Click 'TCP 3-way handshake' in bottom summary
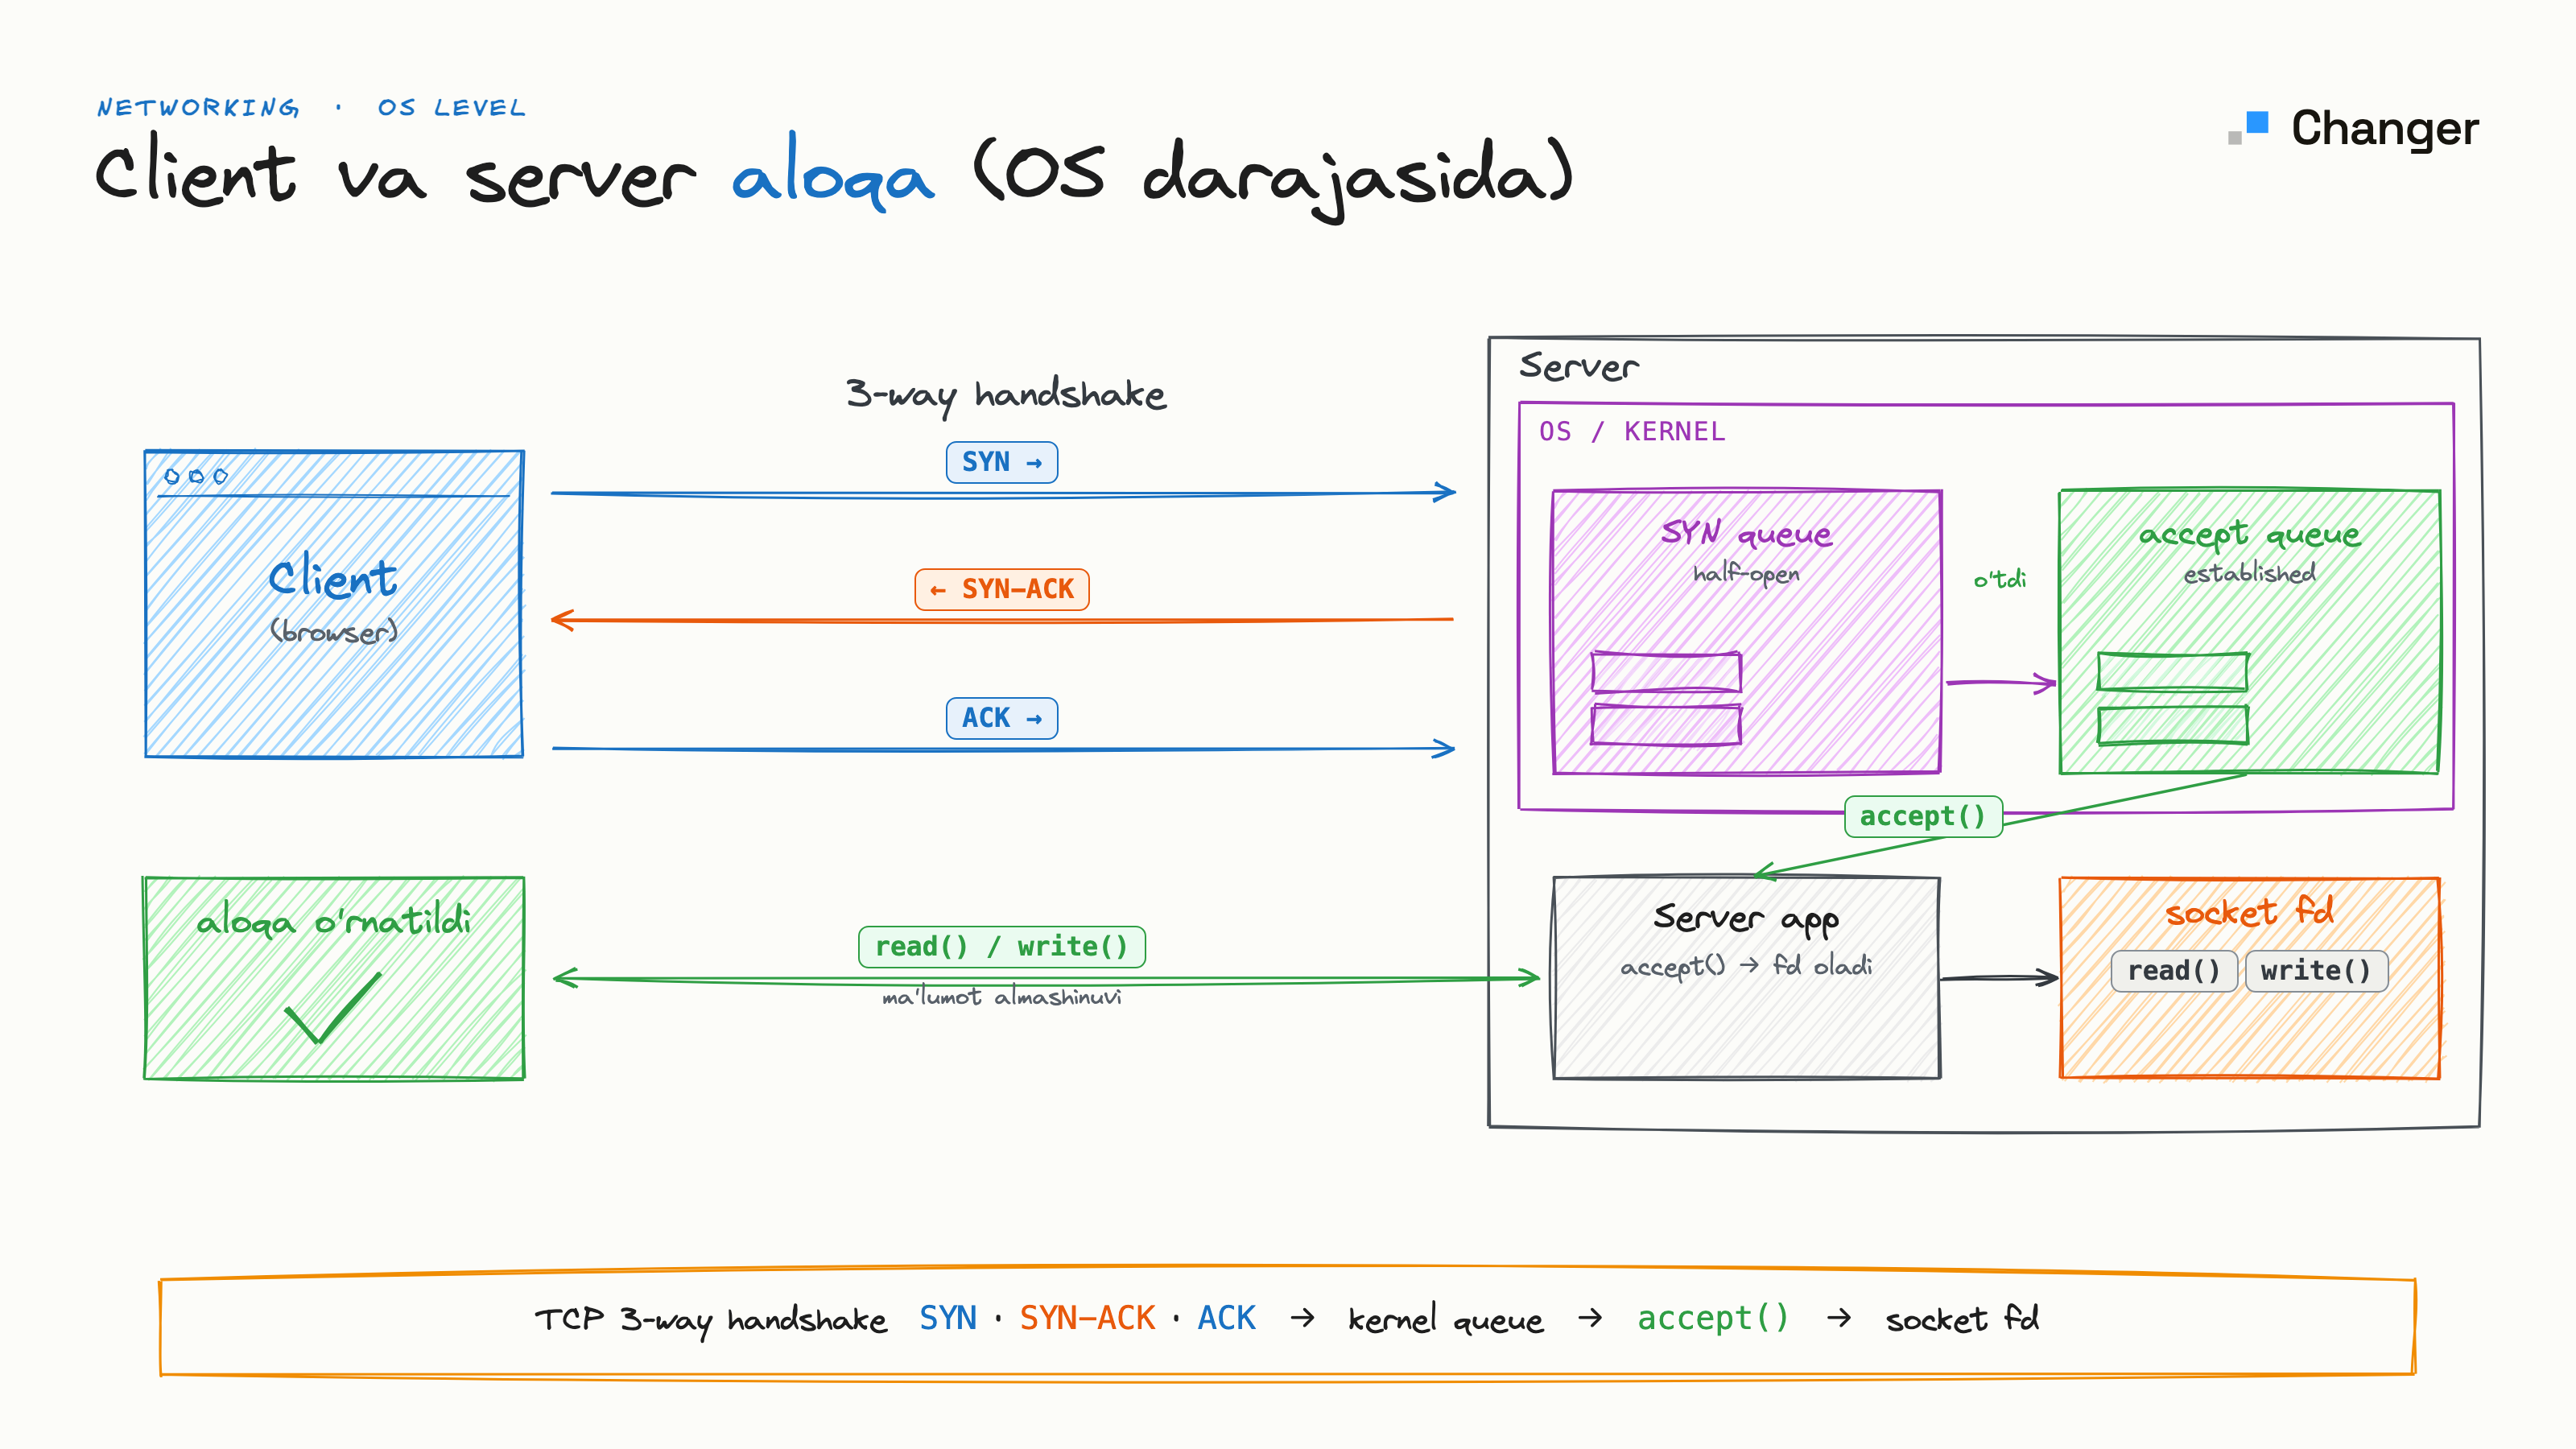Image resolution: width=2576 pixels, height=1449 pixels. [x=710, y=1320]
